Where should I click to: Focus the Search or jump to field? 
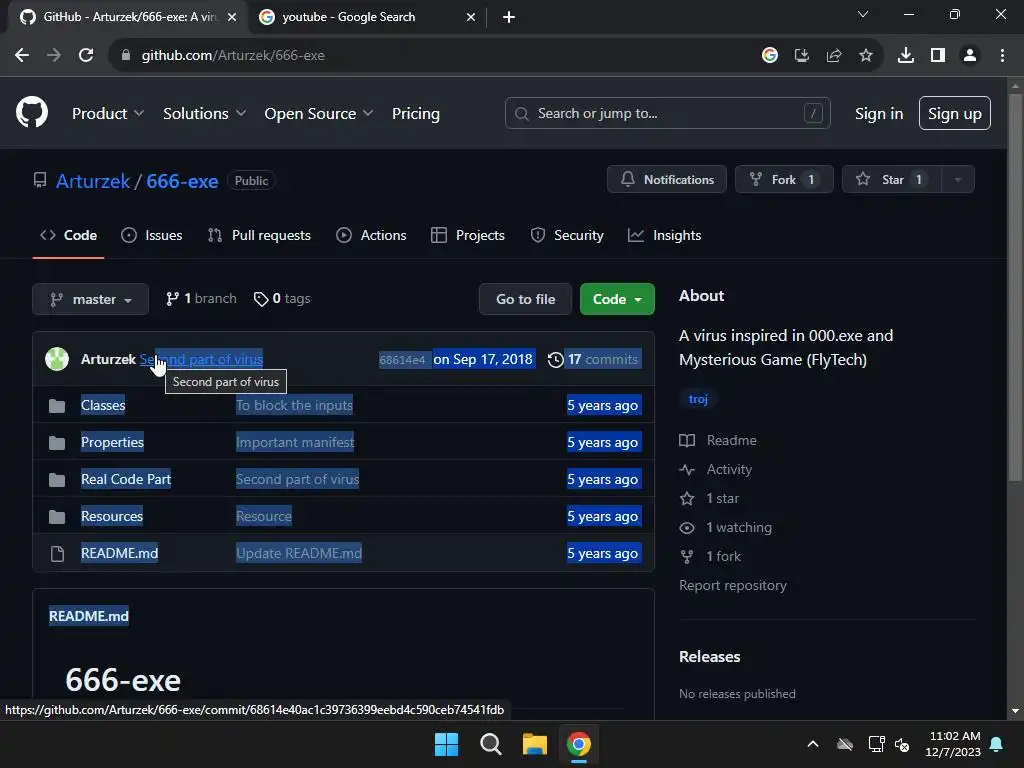pos(667,114)
